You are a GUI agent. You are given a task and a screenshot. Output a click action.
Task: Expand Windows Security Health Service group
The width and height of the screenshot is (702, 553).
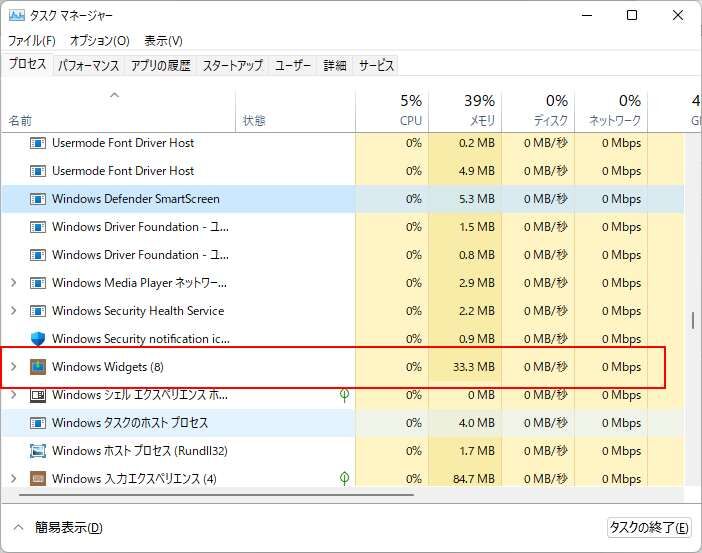(x=13, y=311)
